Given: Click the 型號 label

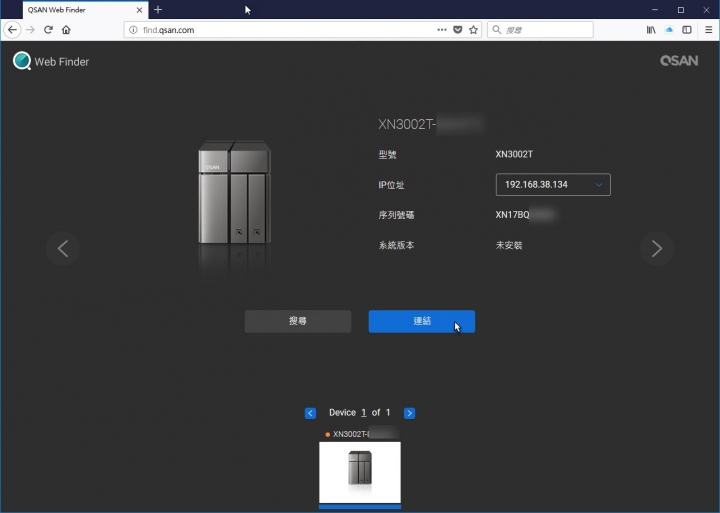Looking at the screenshot, I should point(387,155).
